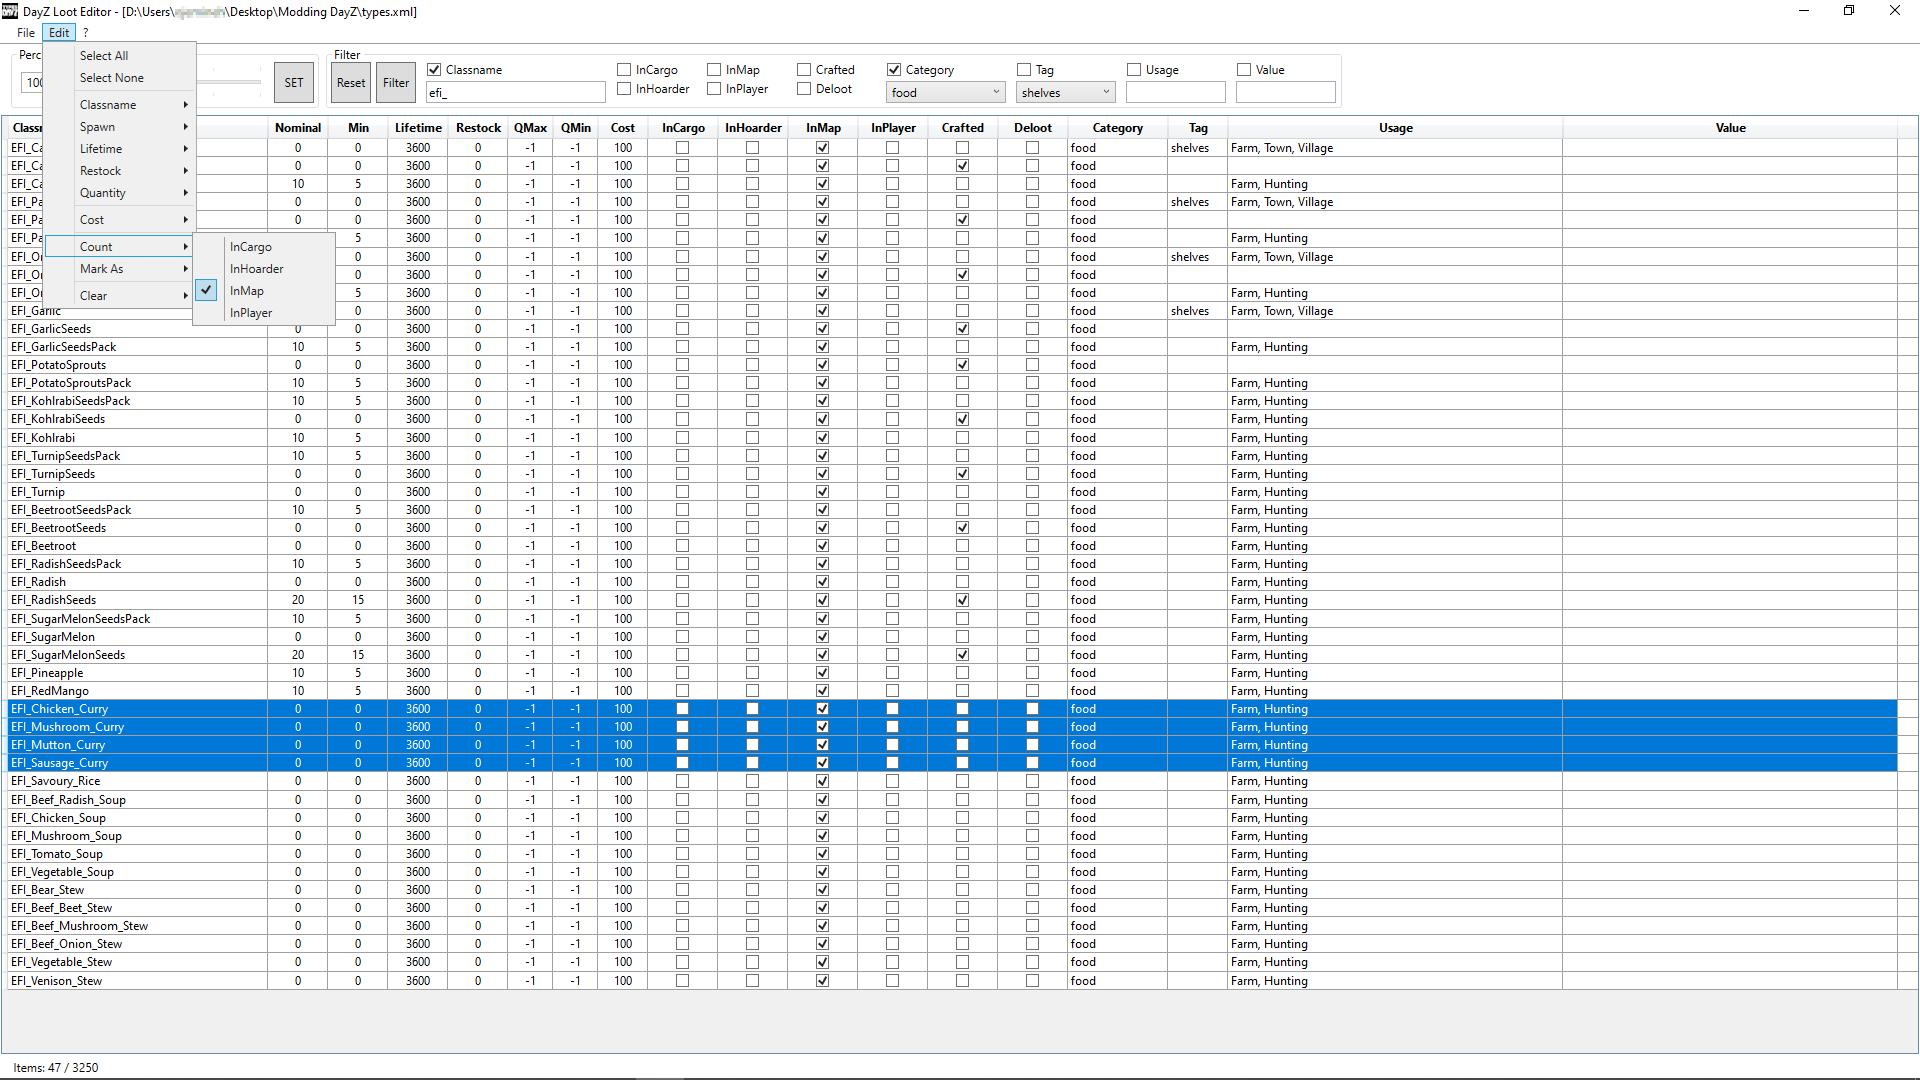Click the Items: 47 / 3250 status text

pyautogui.click(x=56, y=1067)
